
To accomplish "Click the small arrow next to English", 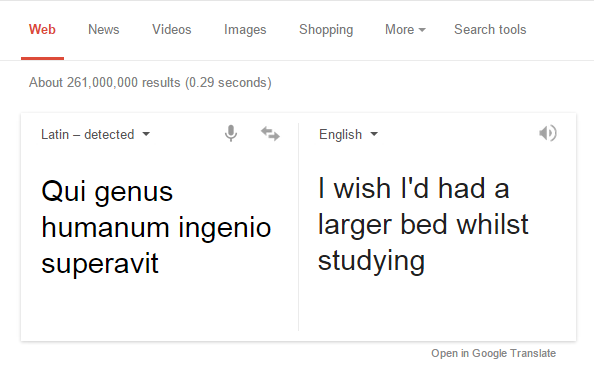I will click(x=374, y=134).
